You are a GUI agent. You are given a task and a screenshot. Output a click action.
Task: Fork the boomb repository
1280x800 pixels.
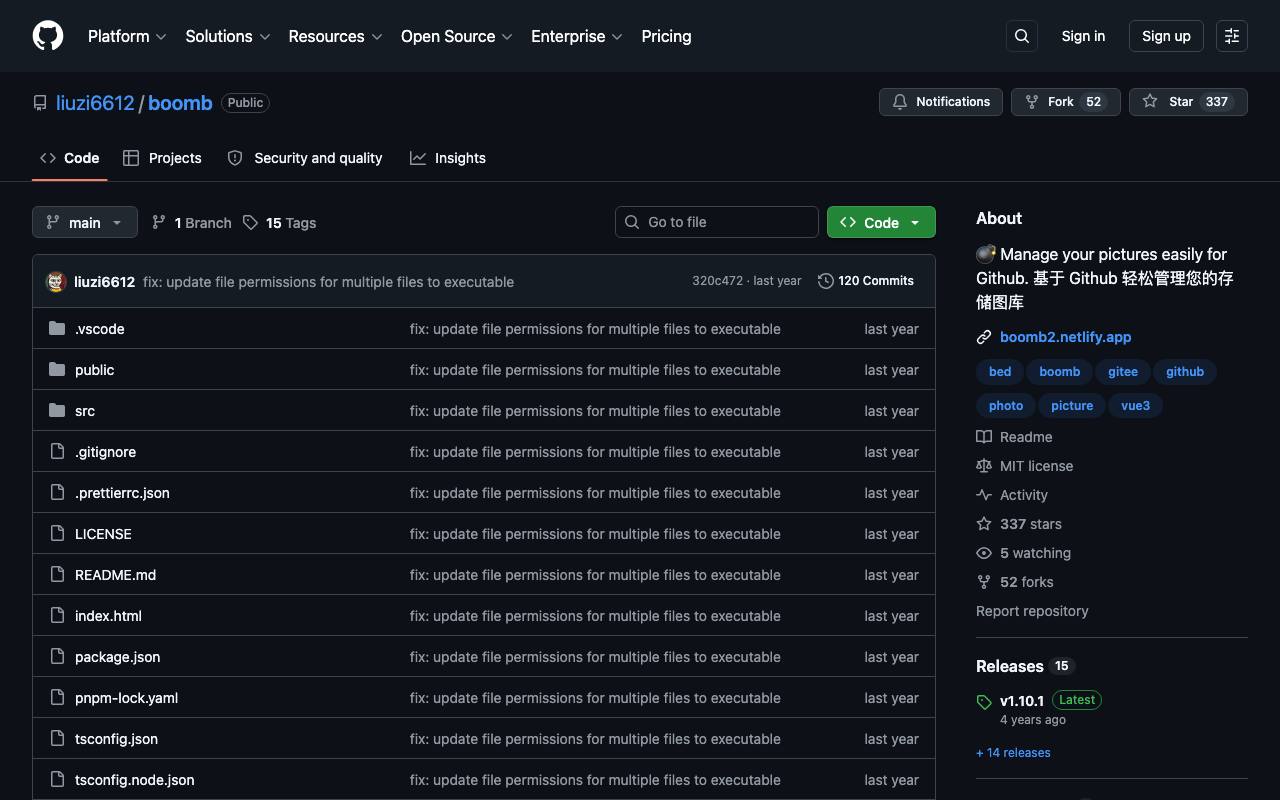point(1066,102)
